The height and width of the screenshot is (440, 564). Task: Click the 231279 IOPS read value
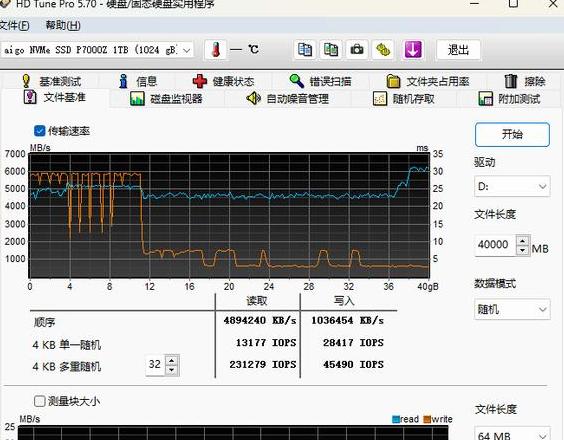coord(263,364)
